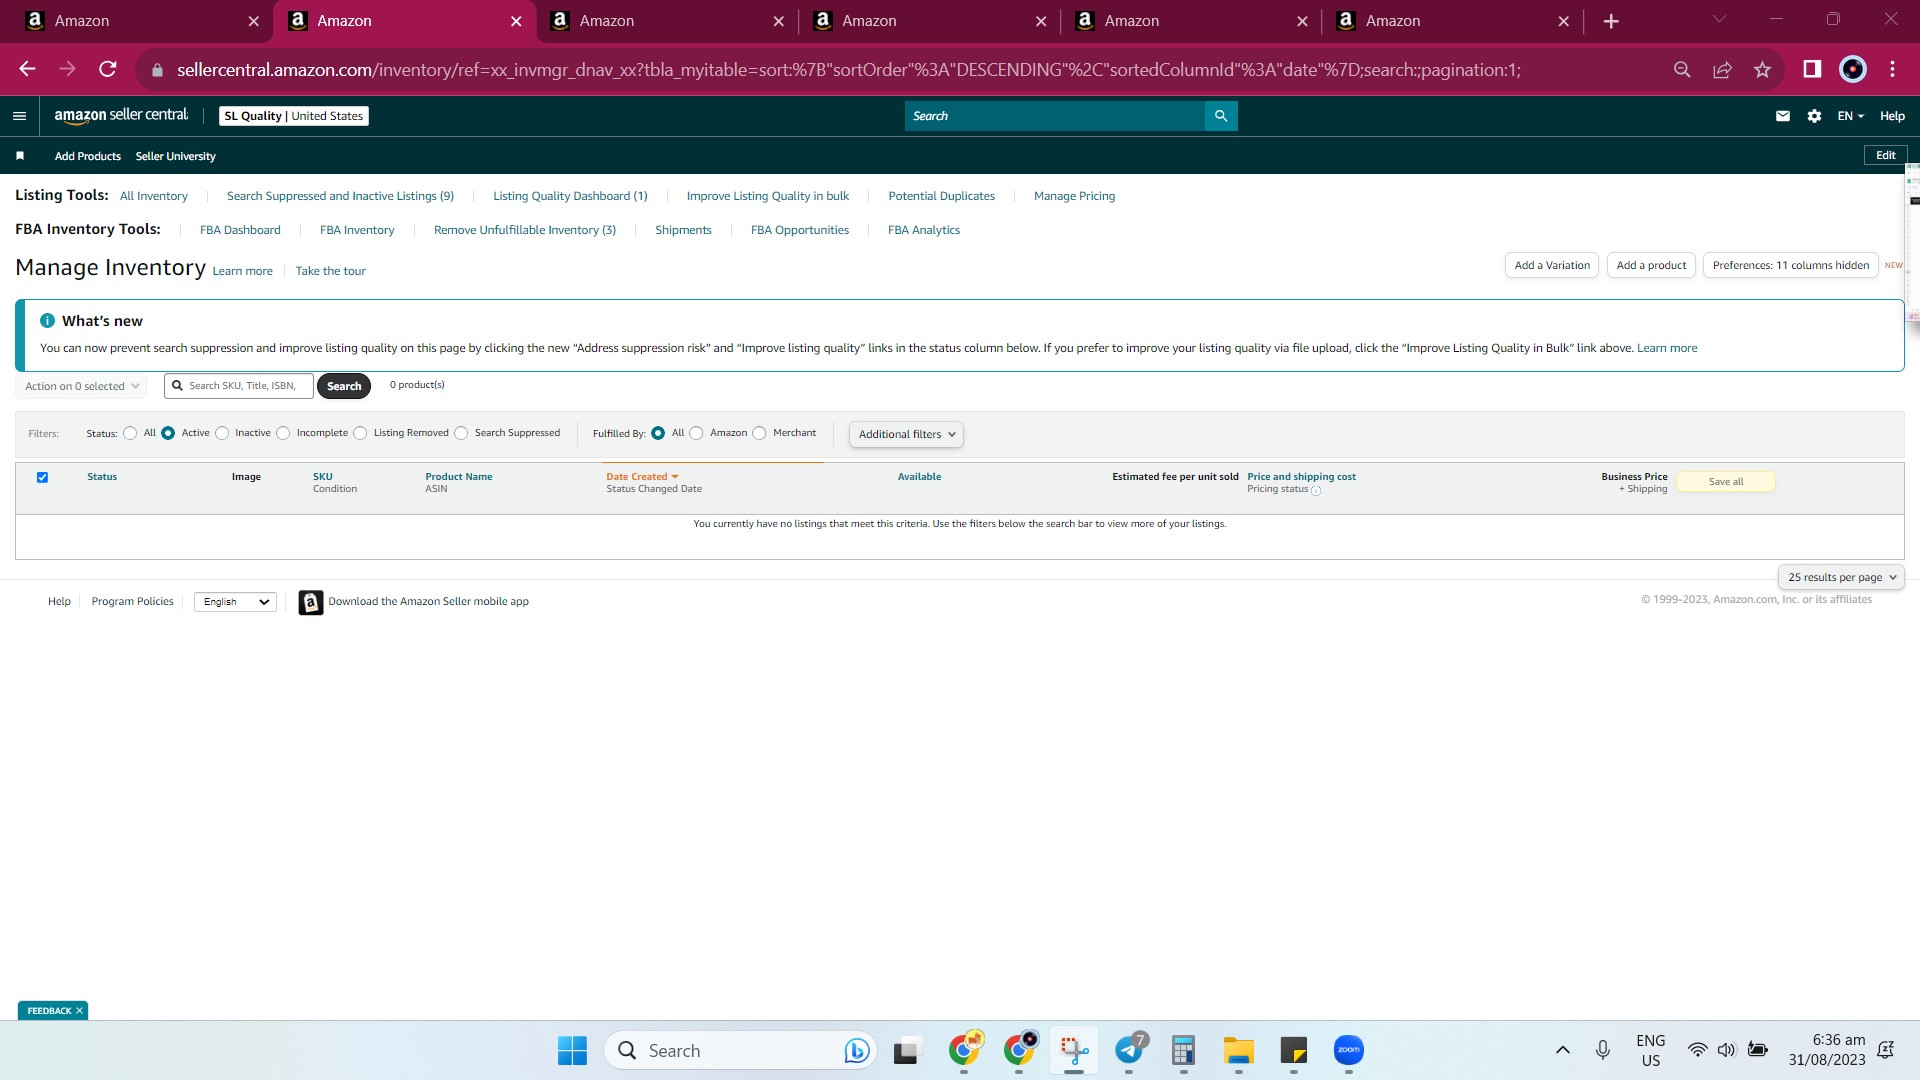1920x1080 pixels.
Task: Open Zoom from the taskbar
Action: (x=1349, y=1050)
